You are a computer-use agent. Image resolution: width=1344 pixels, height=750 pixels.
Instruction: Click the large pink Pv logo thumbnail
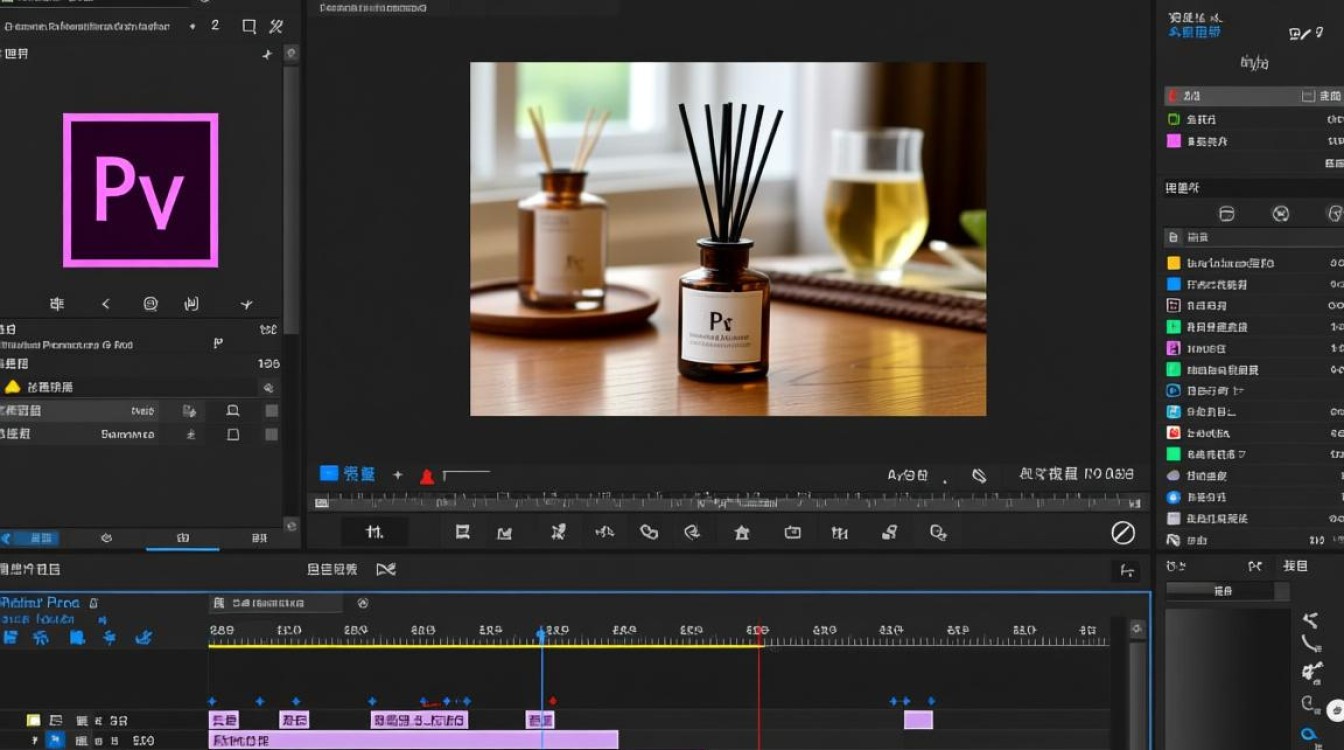coord(140,190)
